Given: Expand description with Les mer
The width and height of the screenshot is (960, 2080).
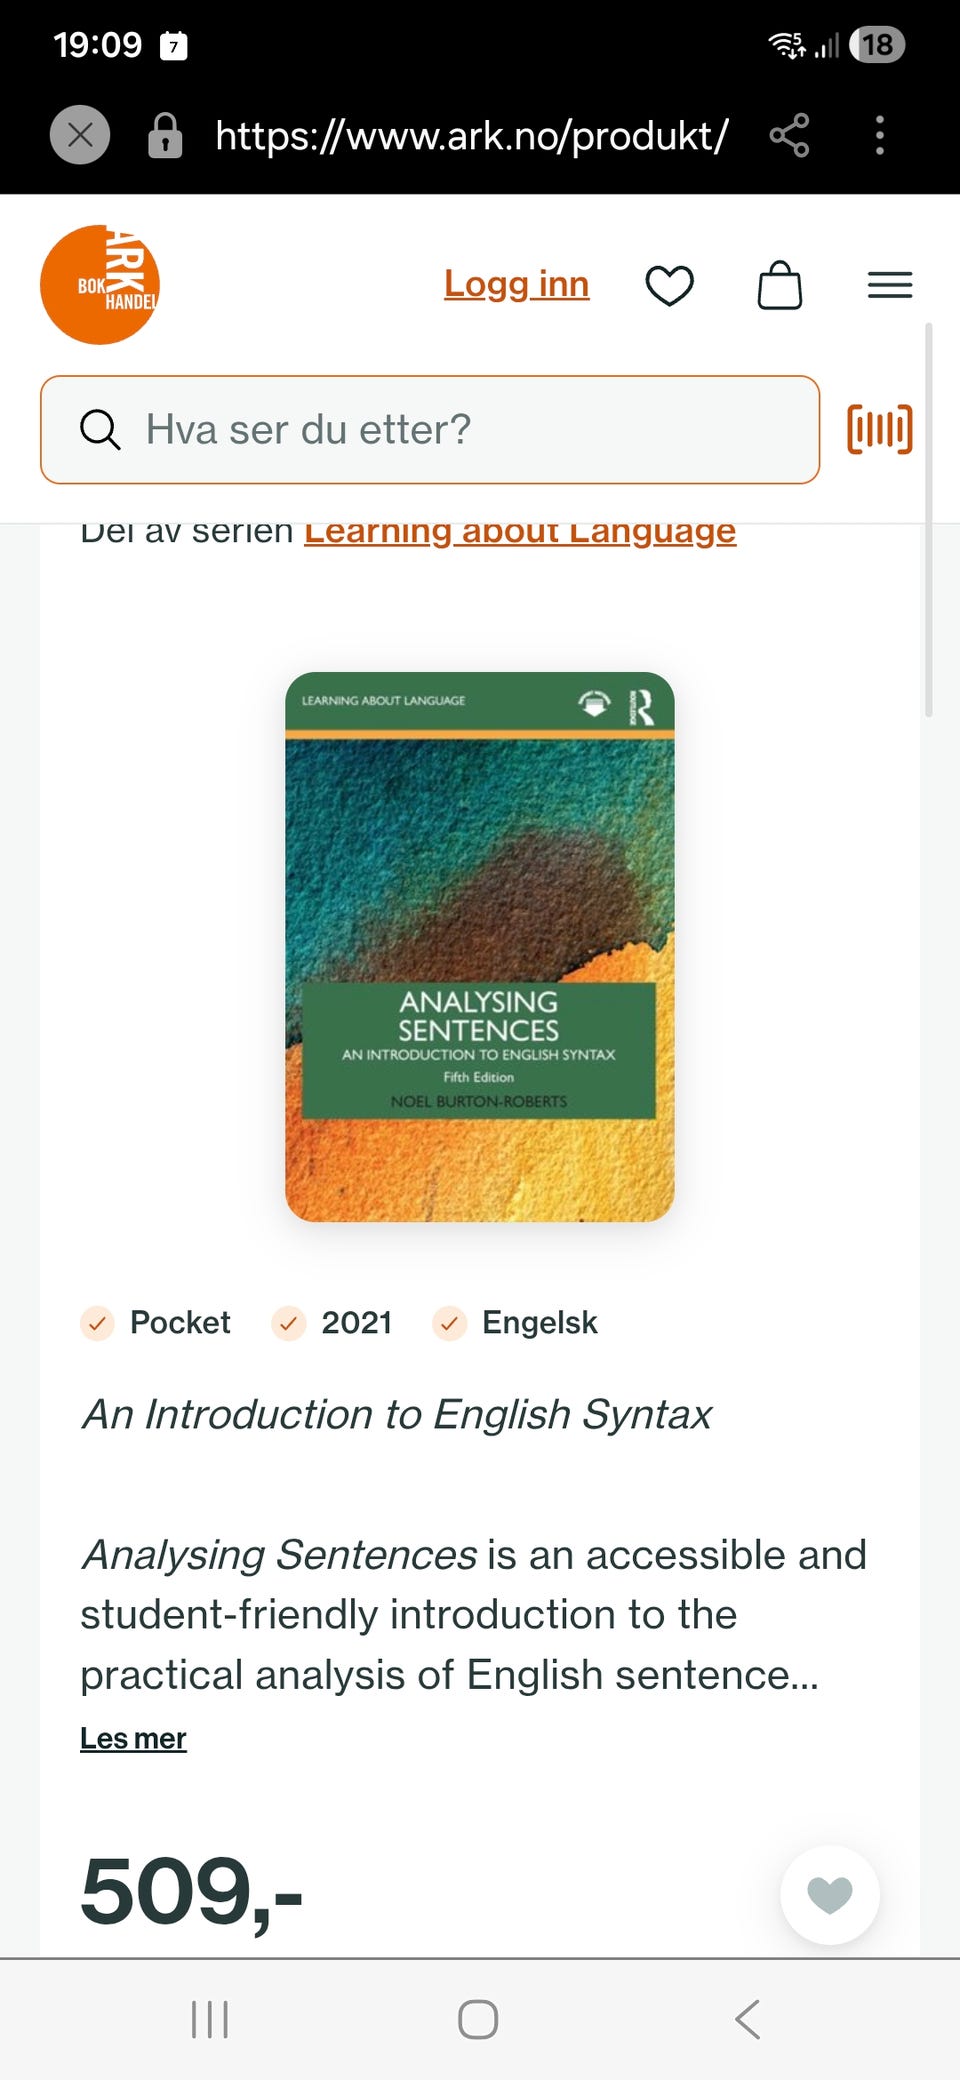Looking at the screenshot, I should click(133, 1738).
